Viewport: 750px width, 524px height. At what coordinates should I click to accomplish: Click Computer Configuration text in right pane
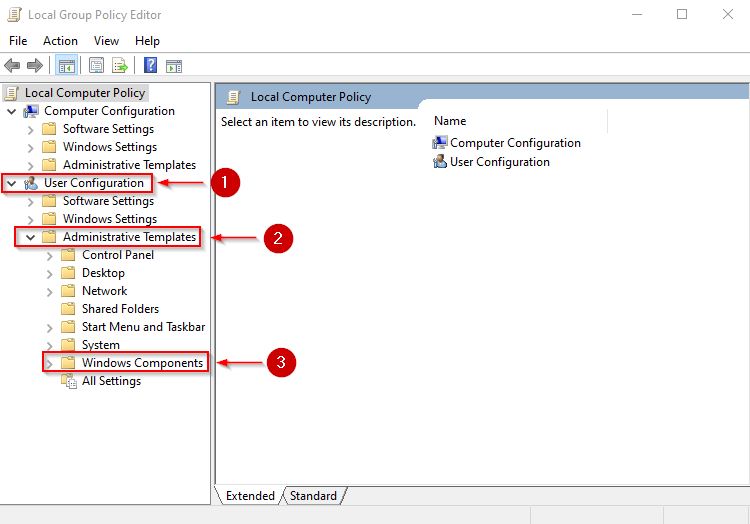click(515, 142)
